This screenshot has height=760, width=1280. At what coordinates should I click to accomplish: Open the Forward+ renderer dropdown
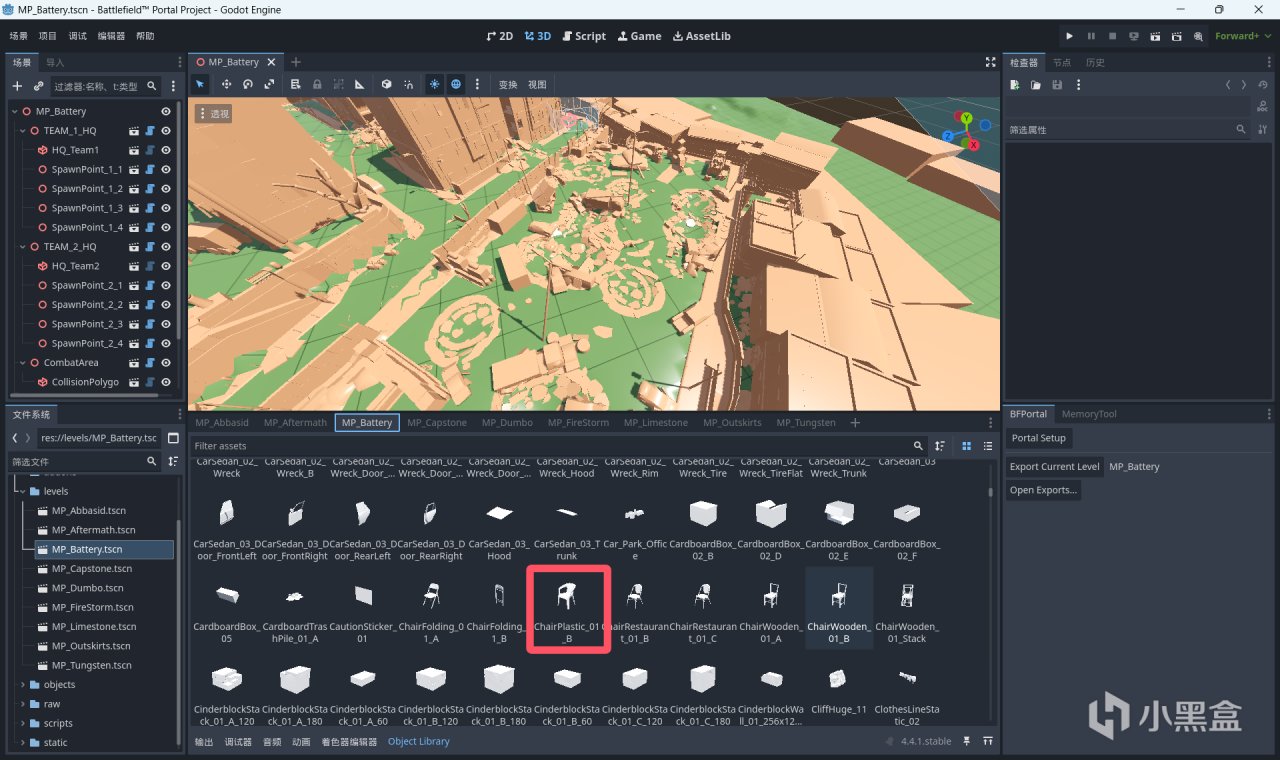(x=1241, y=36)
